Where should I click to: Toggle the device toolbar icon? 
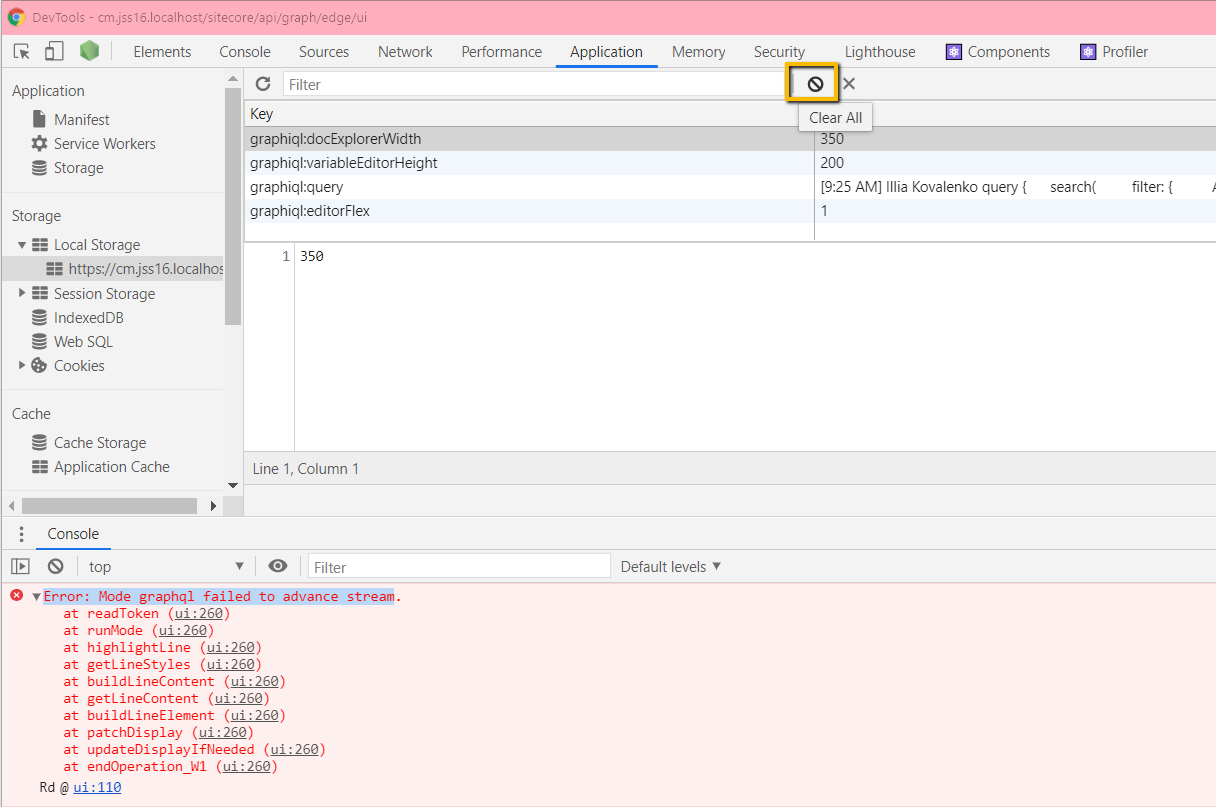tap(54, 52)
